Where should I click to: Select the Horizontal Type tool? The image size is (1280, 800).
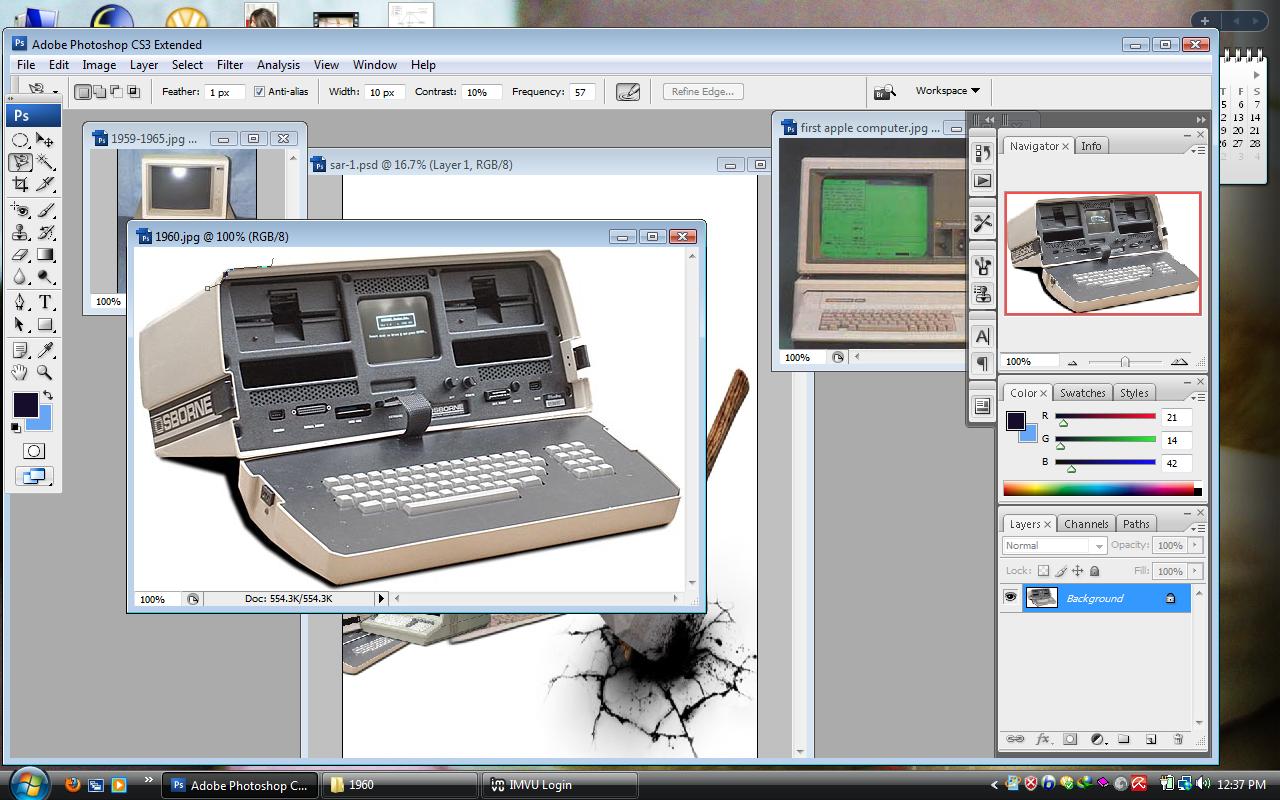pyautogui.click(x=45, y=302)
